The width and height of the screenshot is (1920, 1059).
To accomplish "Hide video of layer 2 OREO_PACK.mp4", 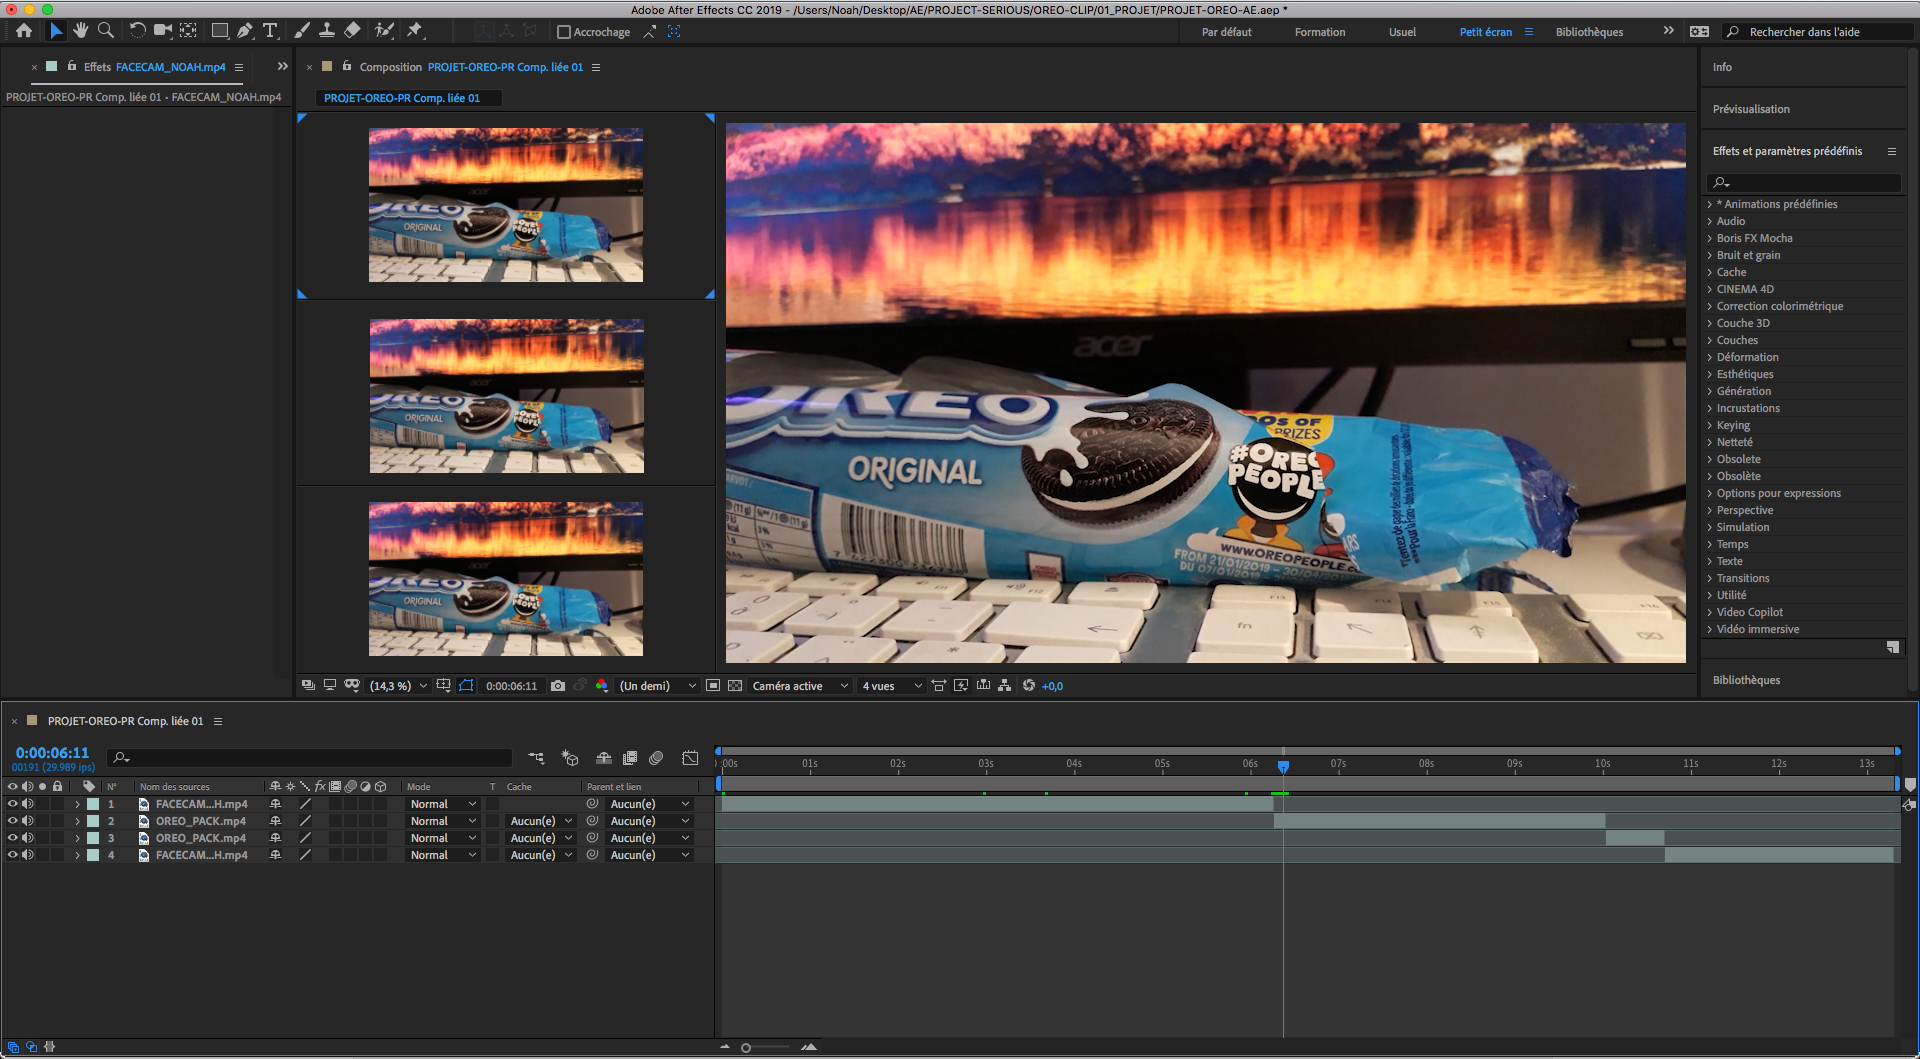I will coord(13,821).
